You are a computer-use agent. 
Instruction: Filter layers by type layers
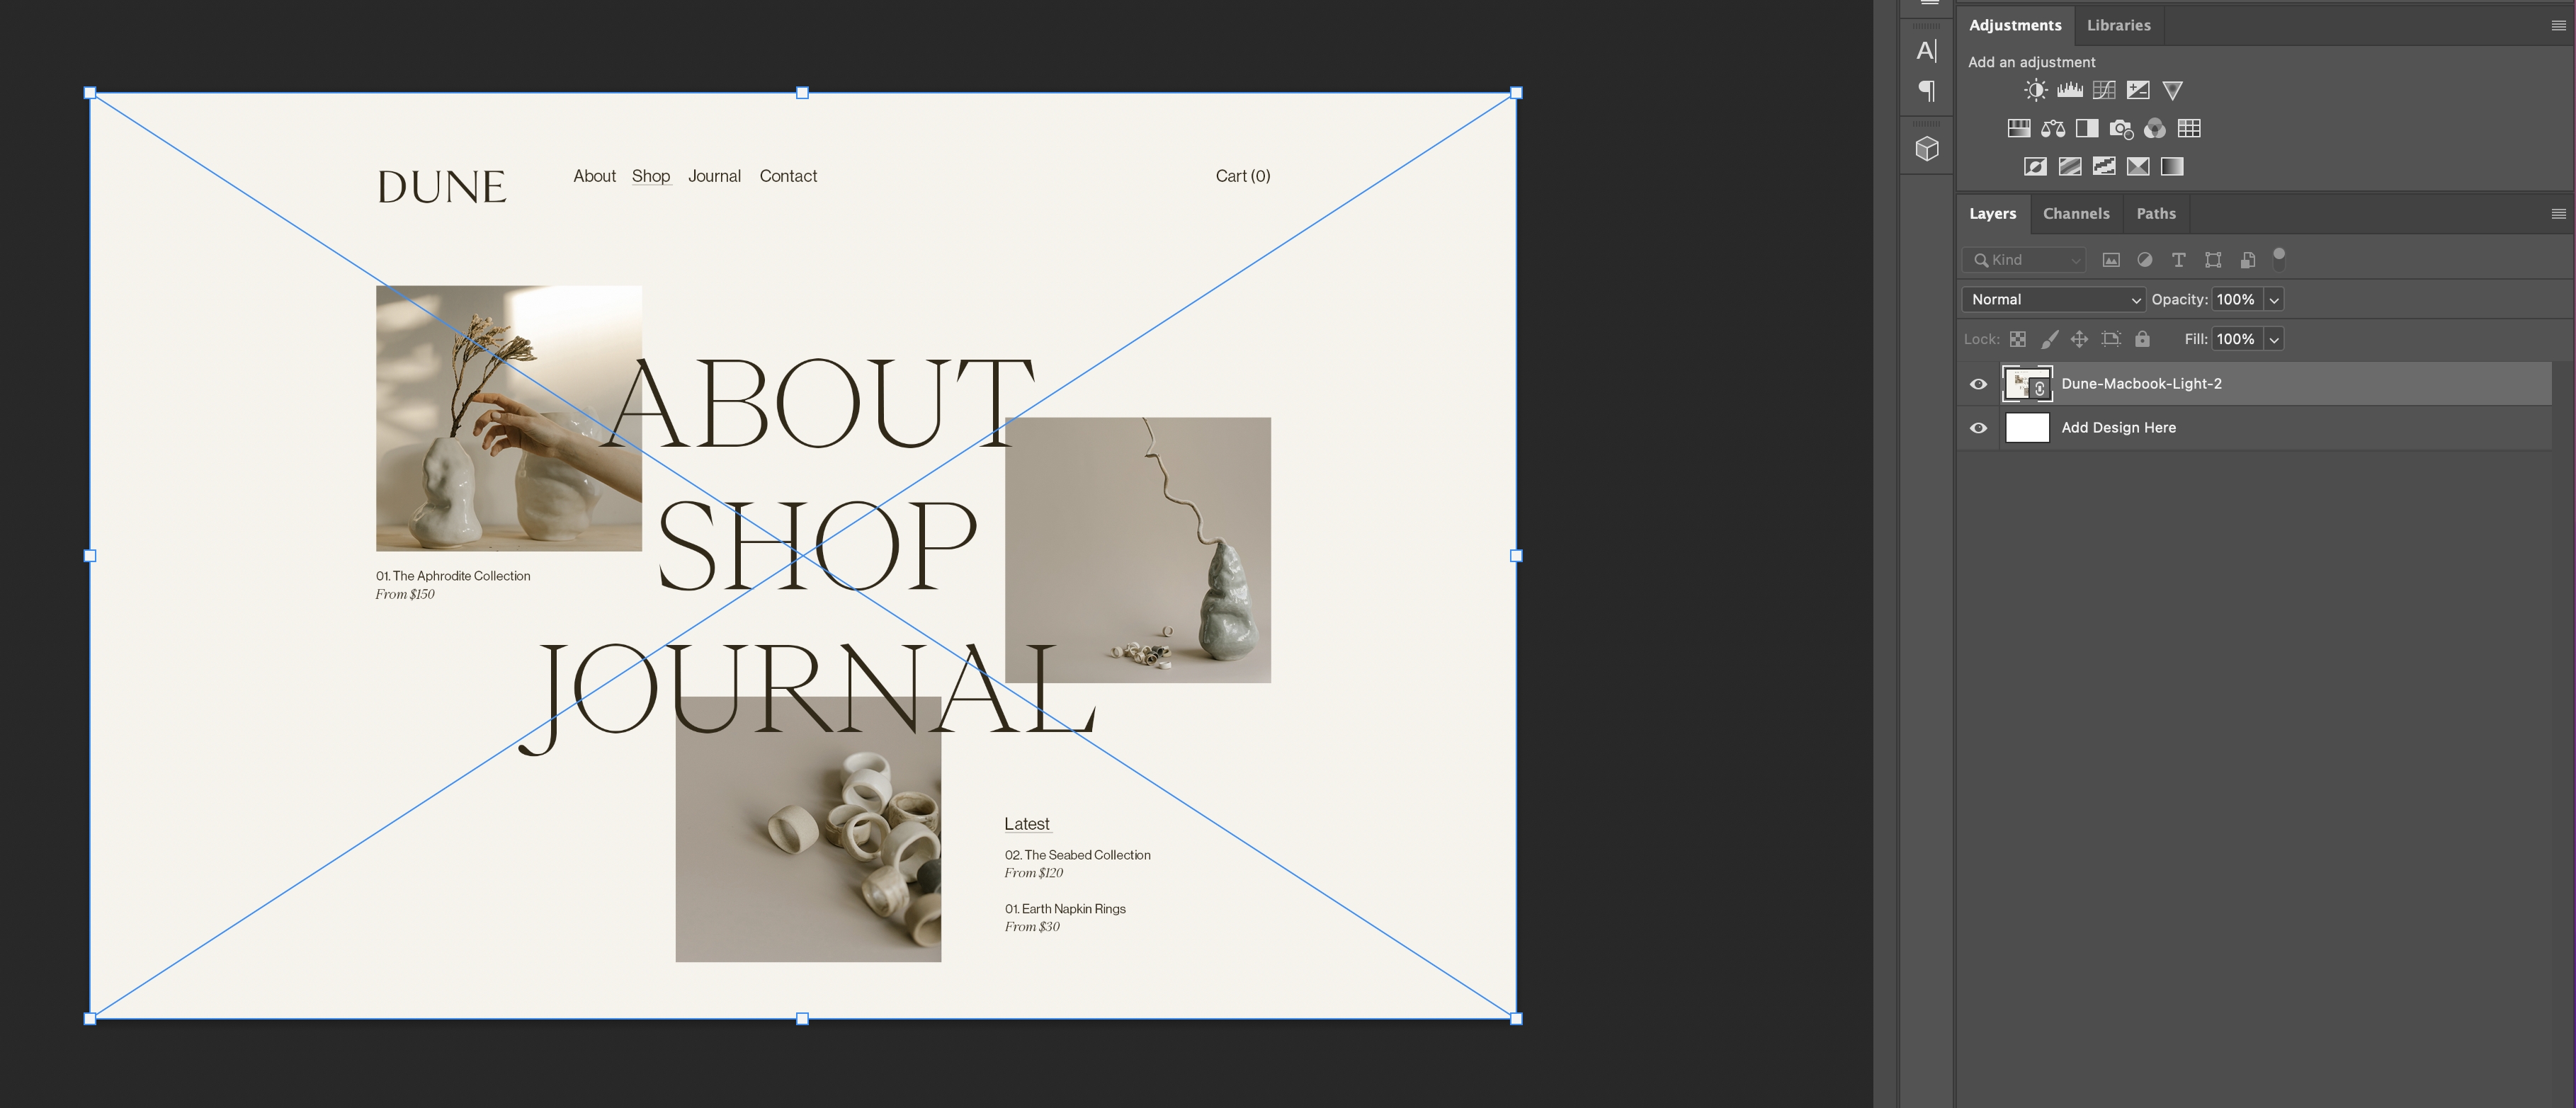(2178, 260)
